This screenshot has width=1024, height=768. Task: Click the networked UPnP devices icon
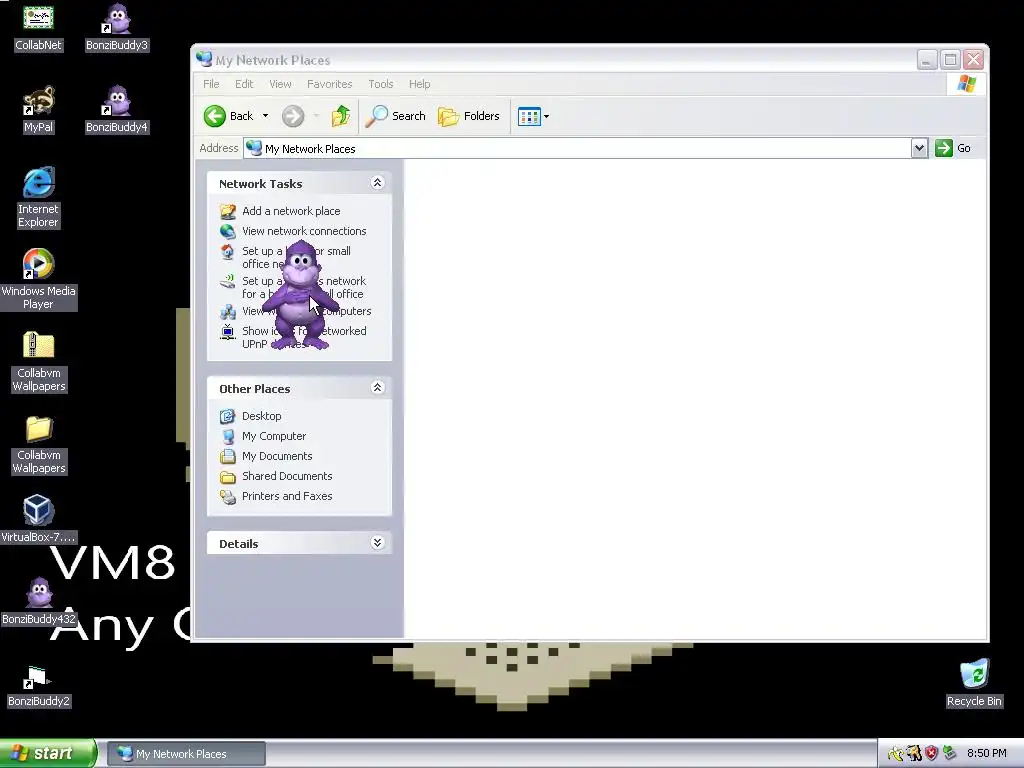click(227, 332)
